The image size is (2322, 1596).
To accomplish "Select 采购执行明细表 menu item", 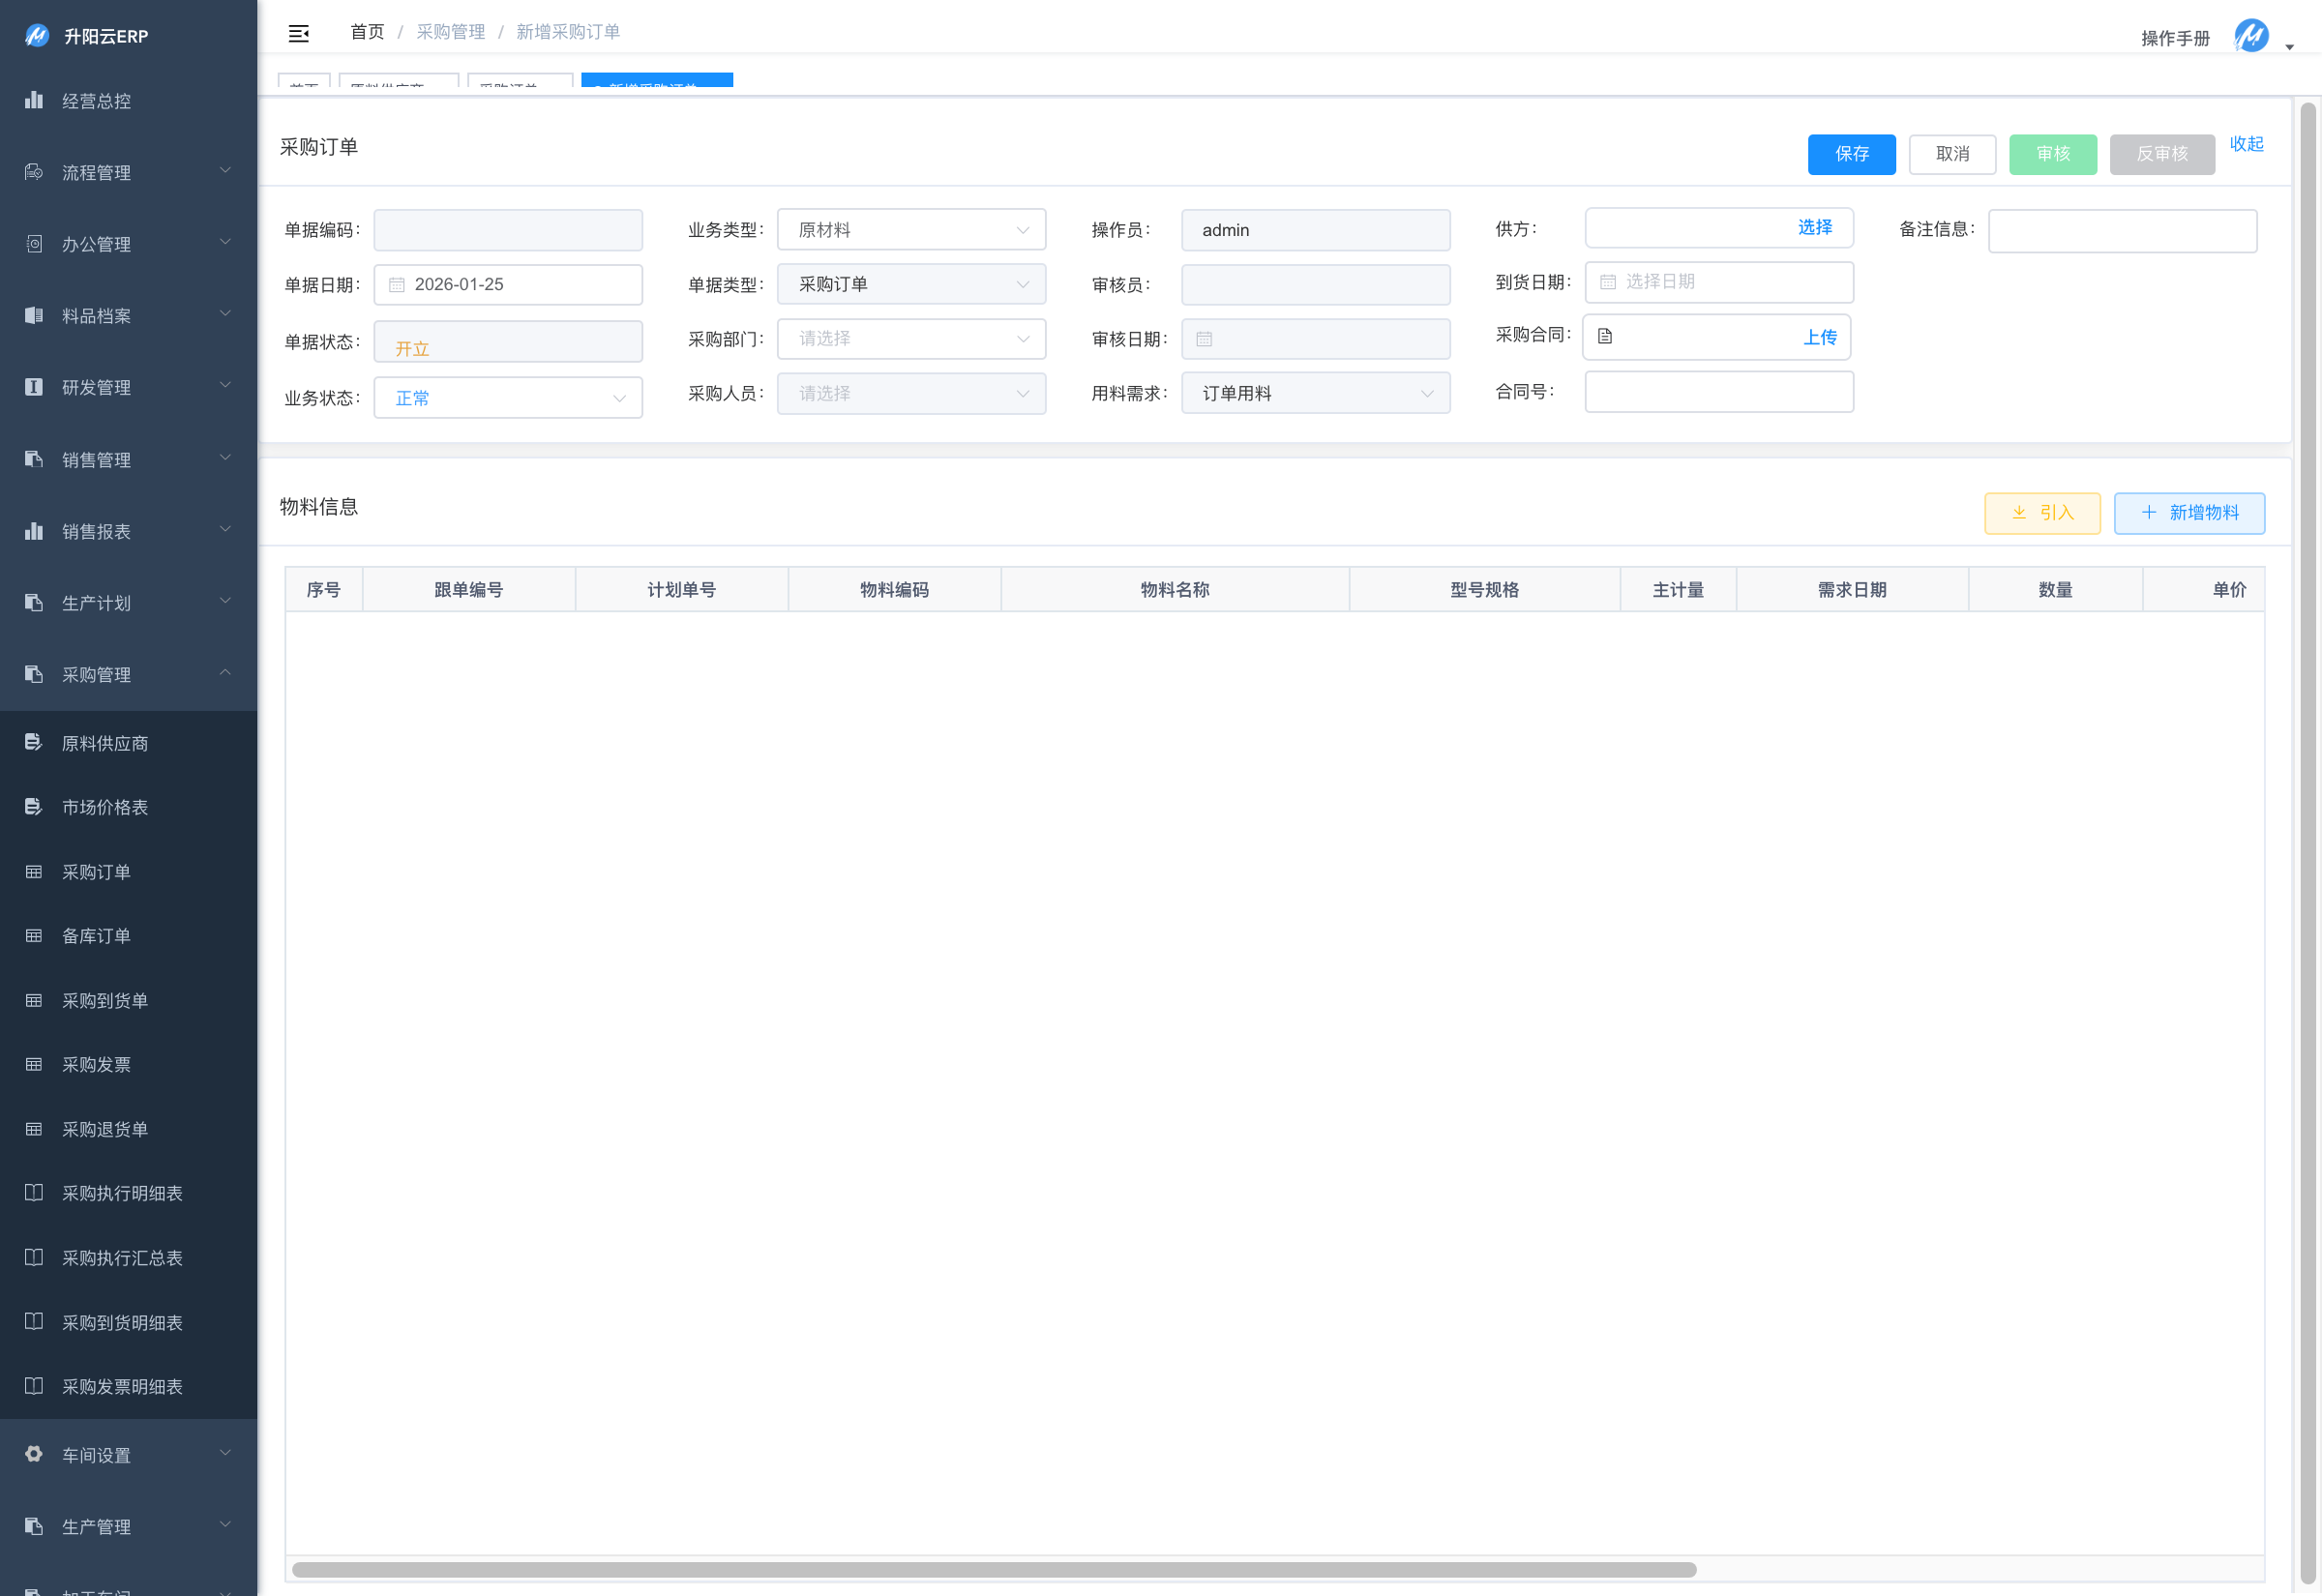I will (122, 1193).
